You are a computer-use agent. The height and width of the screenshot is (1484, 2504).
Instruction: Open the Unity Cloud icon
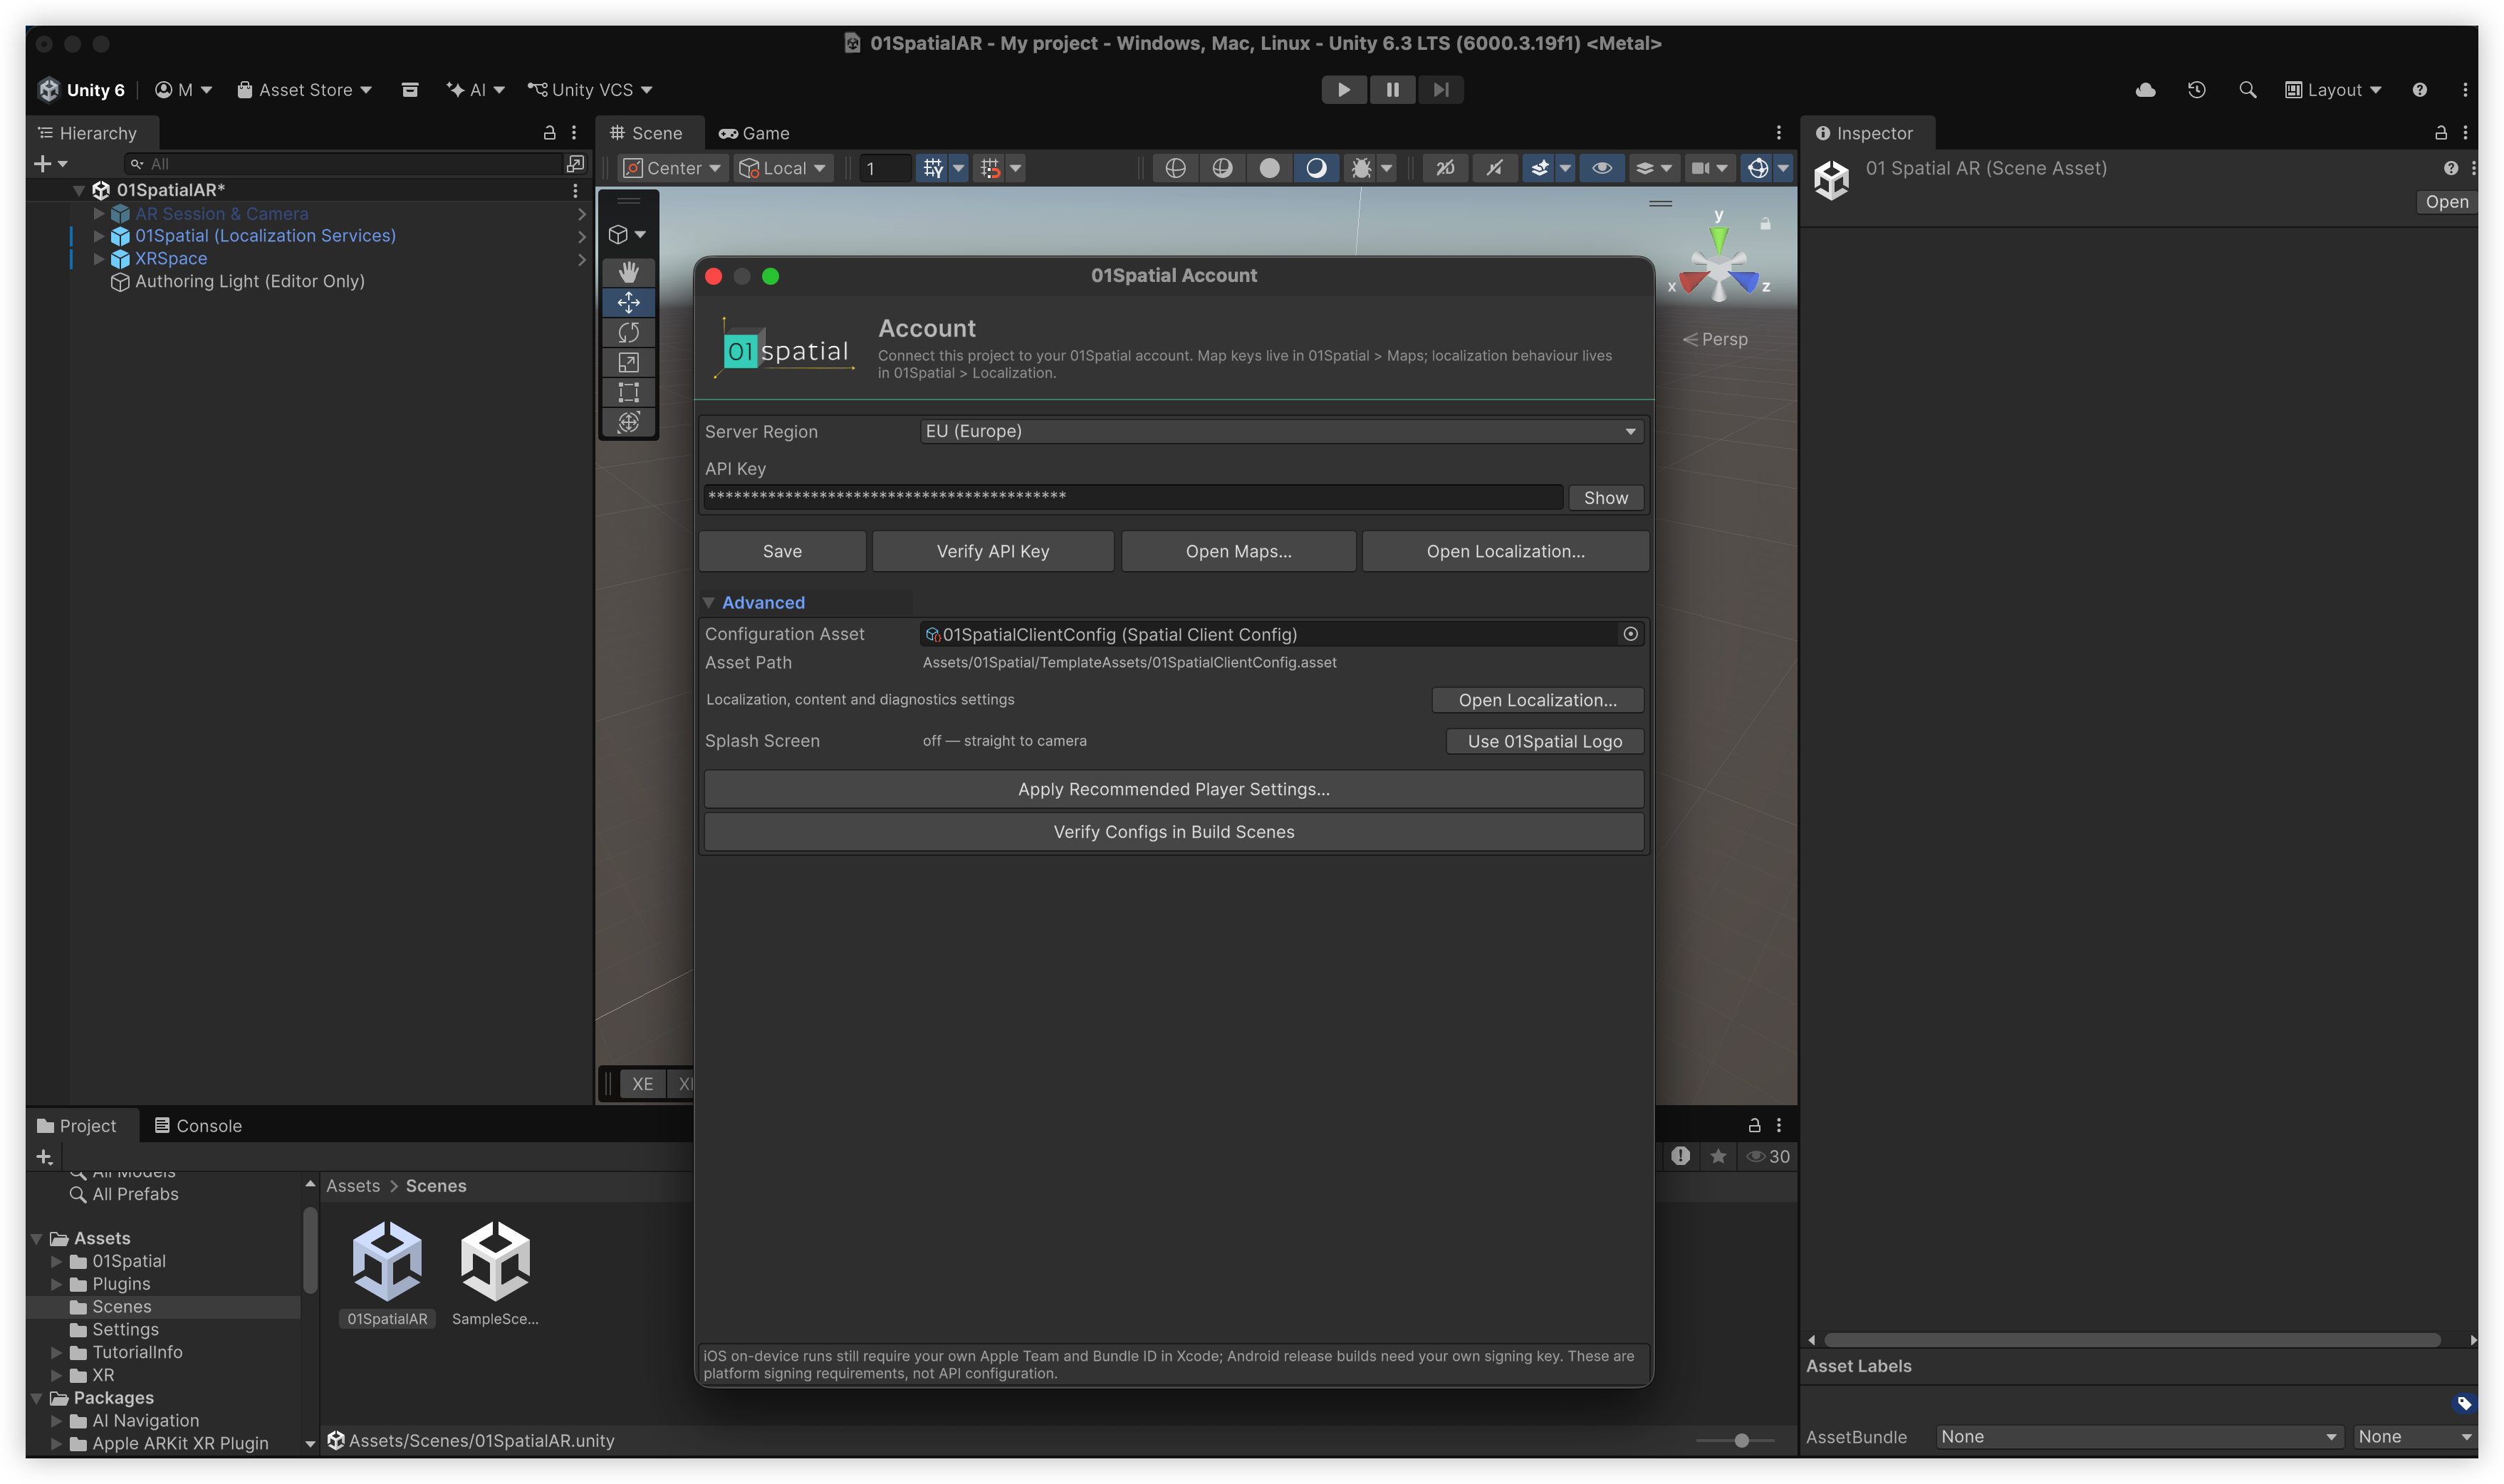click(x=2145, y=90)
